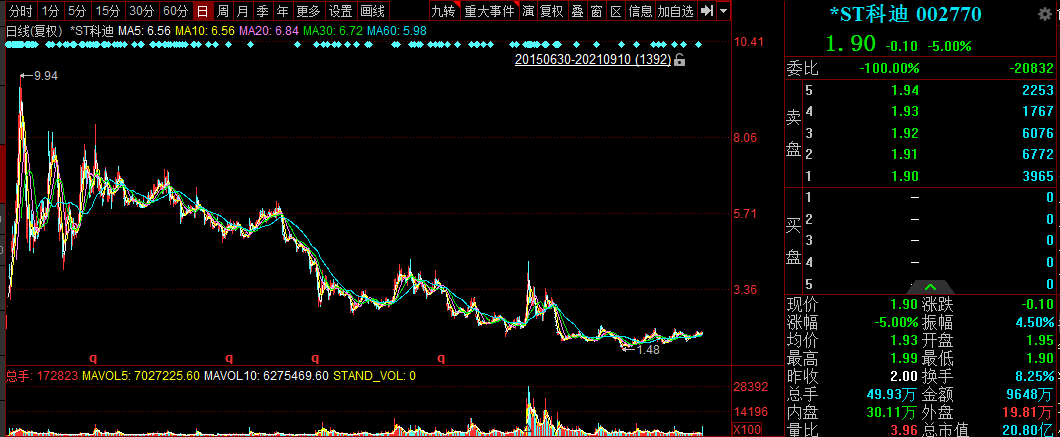Viewport: 1060px width, 437px height.
Task: Click the *ST科迪 002770 stock title
Action: pos(906,14)
